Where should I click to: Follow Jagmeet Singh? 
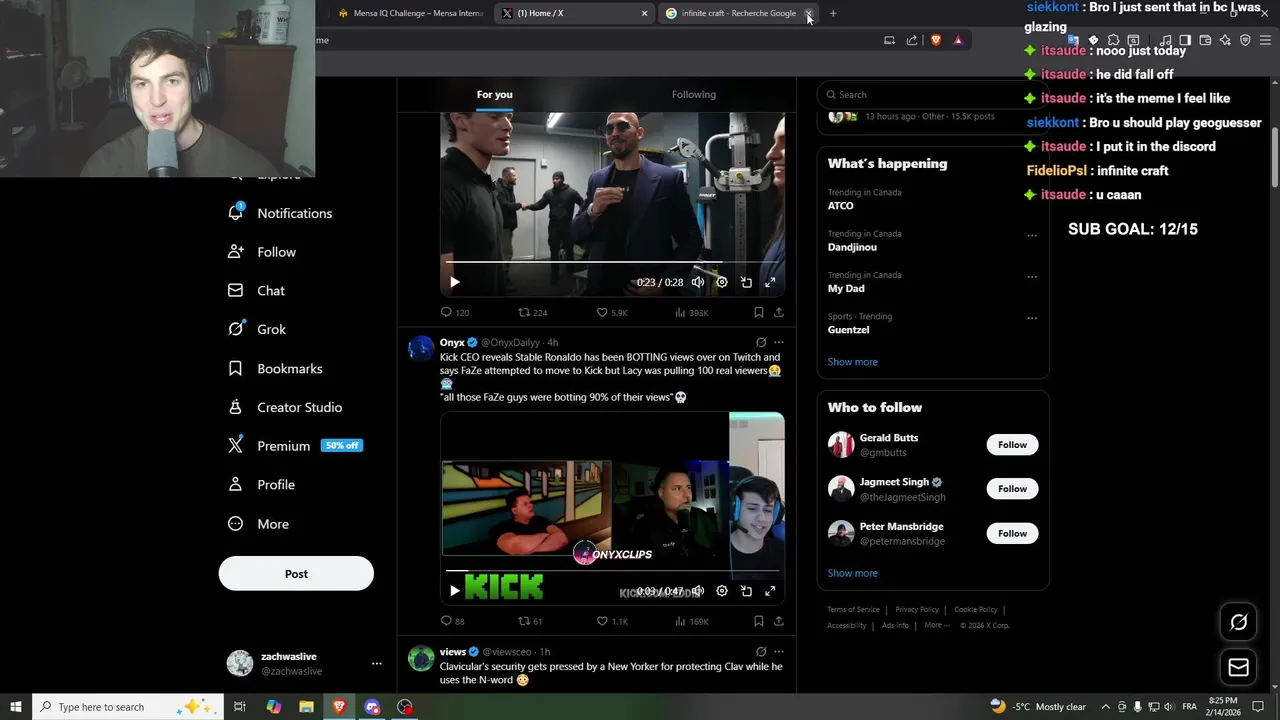click(x=1012, y=489)
